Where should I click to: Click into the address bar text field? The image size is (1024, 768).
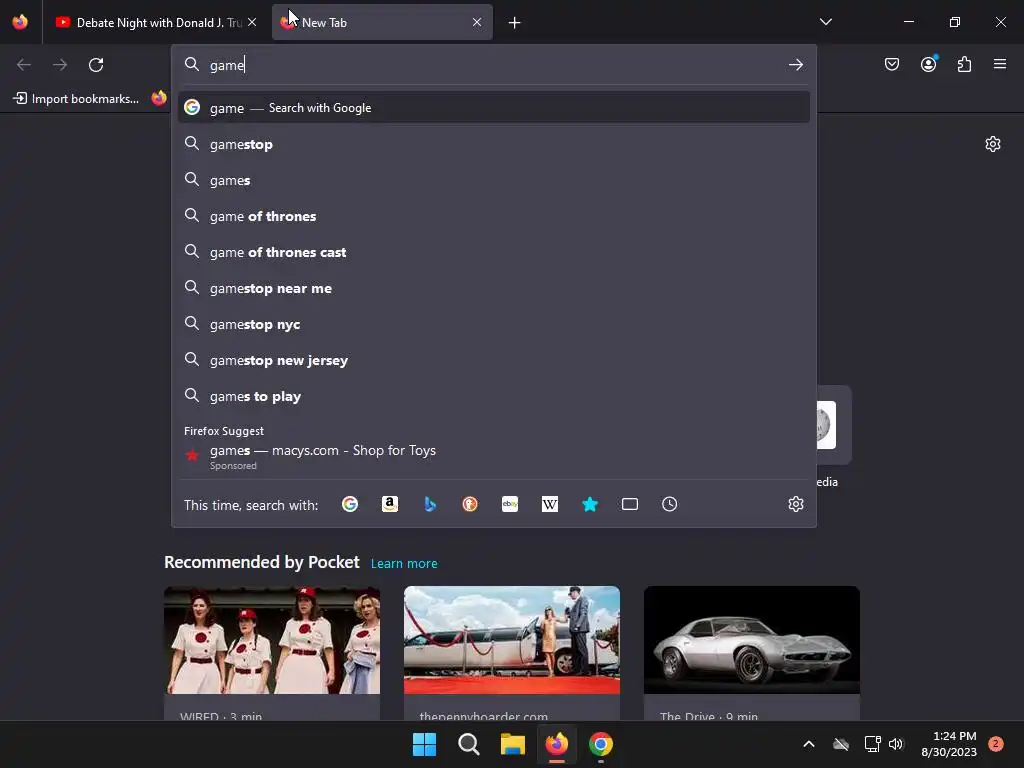pyautogui.click(x=494, y=65)
